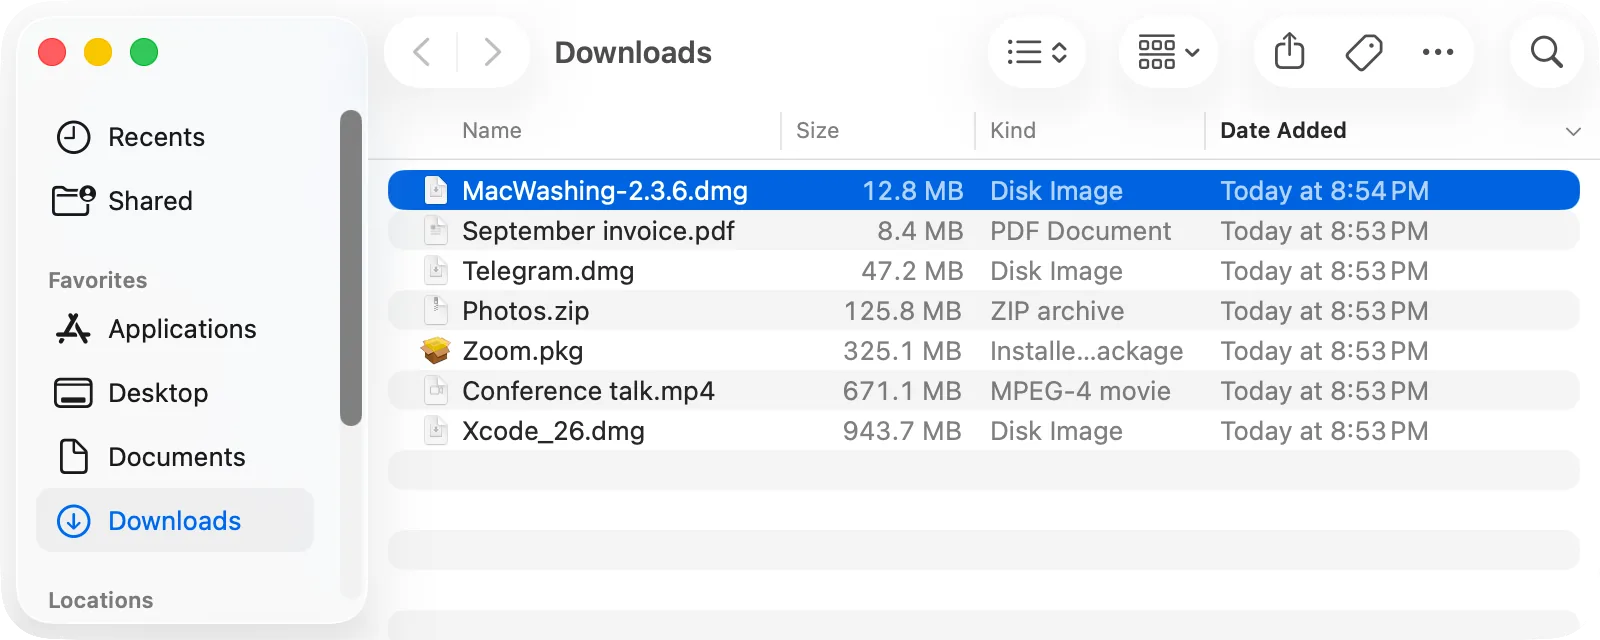Click the Favorites section heading
Image resolution: width=1600 pixels, height=640 pixels.
pos(98,280)
